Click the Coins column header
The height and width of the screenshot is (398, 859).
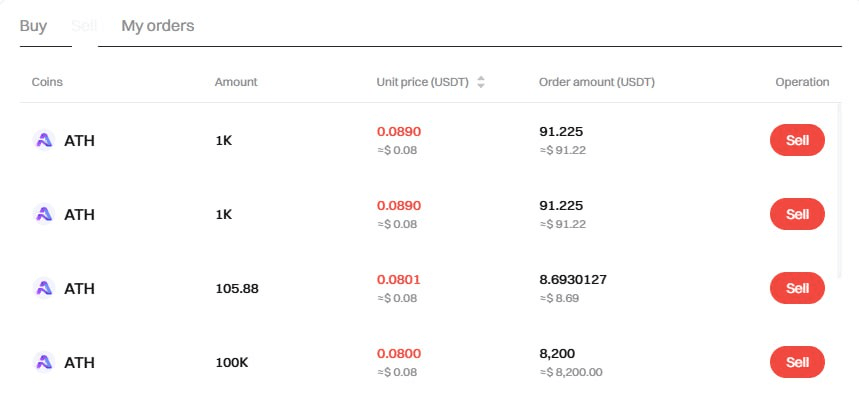[x=47, y=82]
